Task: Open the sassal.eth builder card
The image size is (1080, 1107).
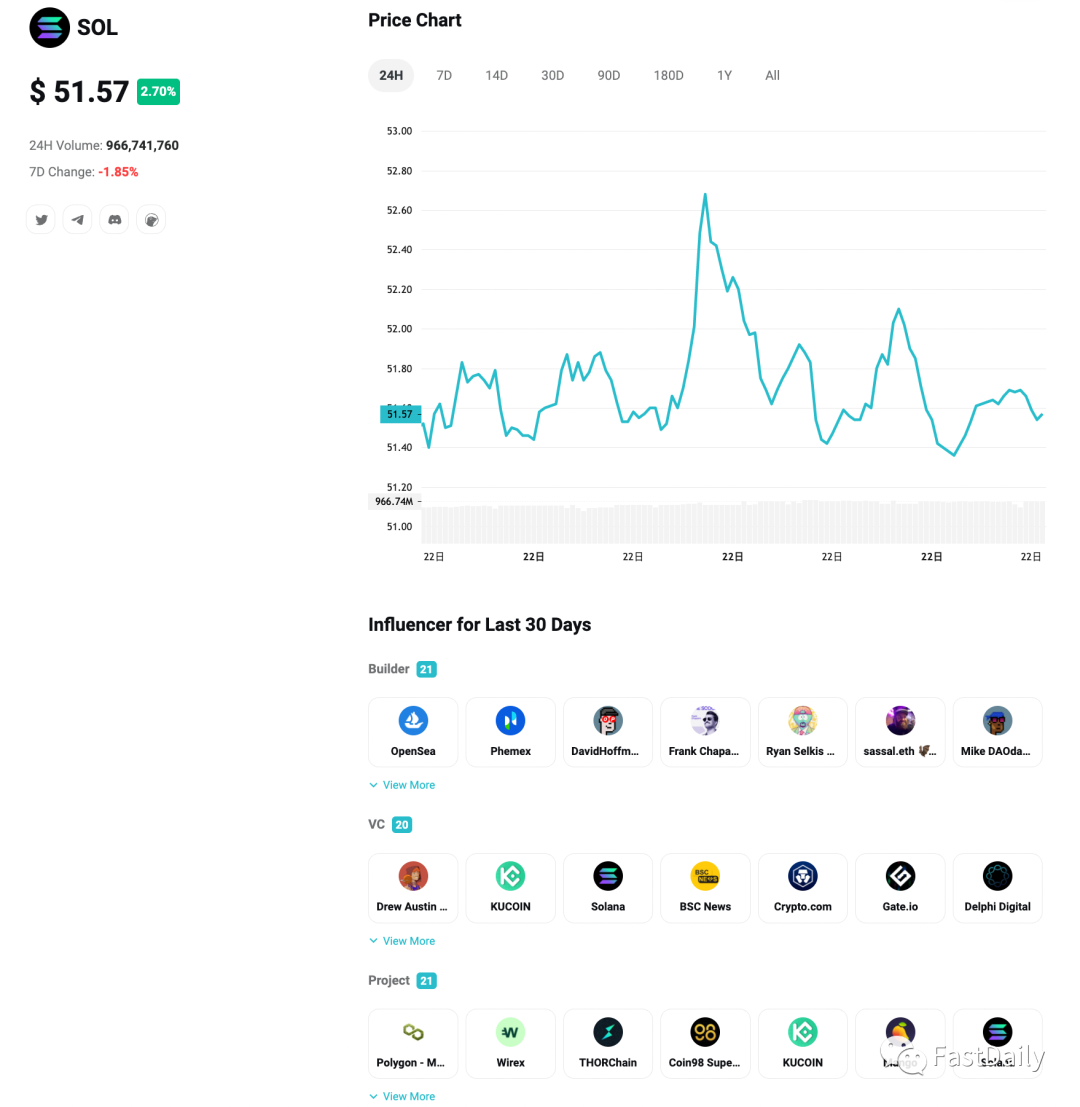Action: 900,732
